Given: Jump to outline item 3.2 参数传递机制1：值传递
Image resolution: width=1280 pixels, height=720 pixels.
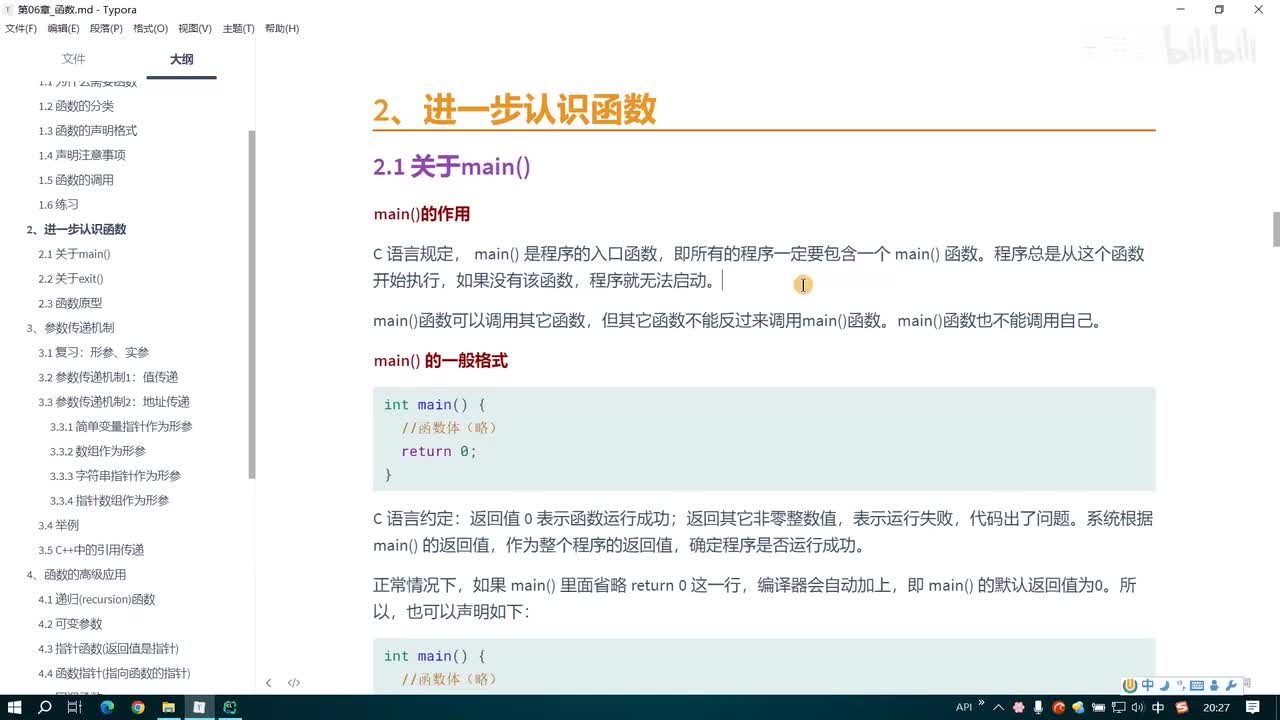Looking at the screenshot, I should (108, 377).
